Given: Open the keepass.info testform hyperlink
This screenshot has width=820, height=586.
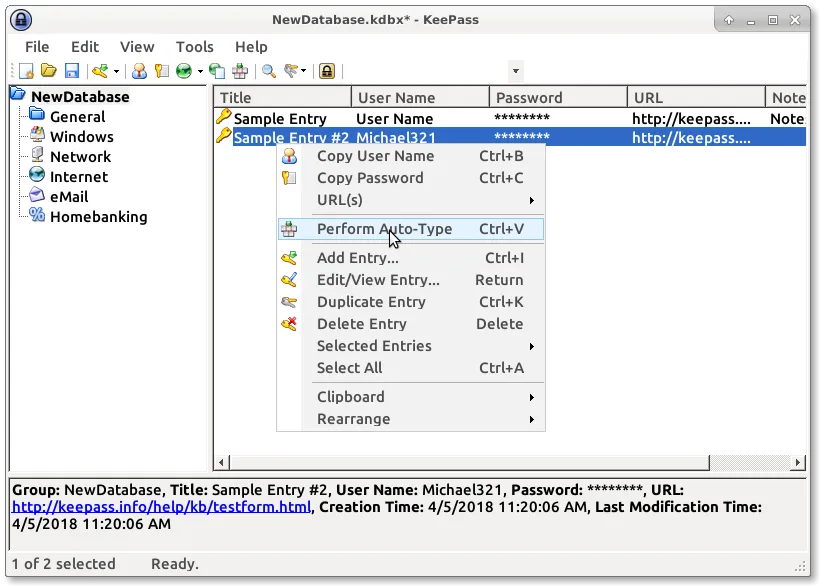Looking at the screenshot, I should (161, 507).
